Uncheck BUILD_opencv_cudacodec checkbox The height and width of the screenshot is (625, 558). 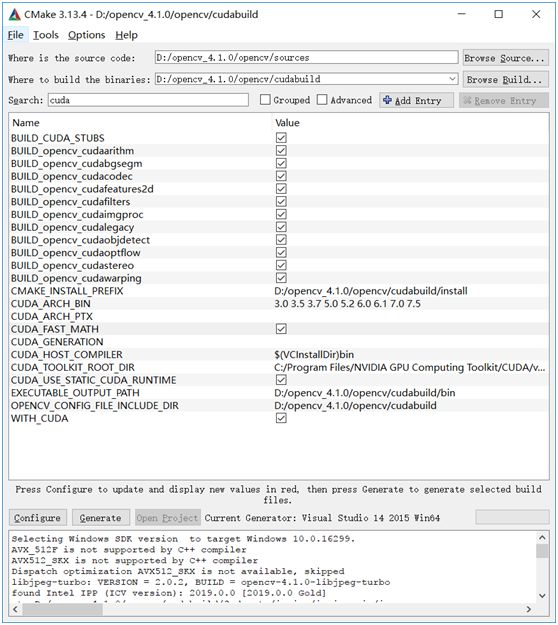click(x=281, y=176)
